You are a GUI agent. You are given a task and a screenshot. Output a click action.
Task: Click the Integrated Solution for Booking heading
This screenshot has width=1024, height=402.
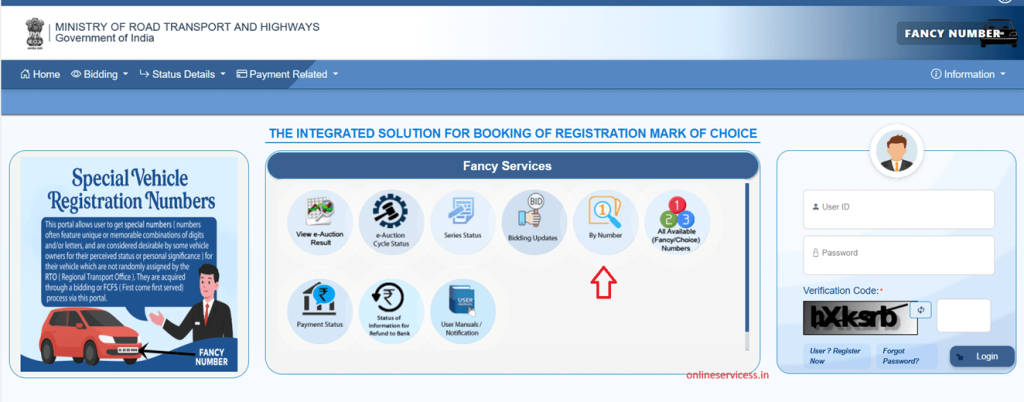(513, 134)
